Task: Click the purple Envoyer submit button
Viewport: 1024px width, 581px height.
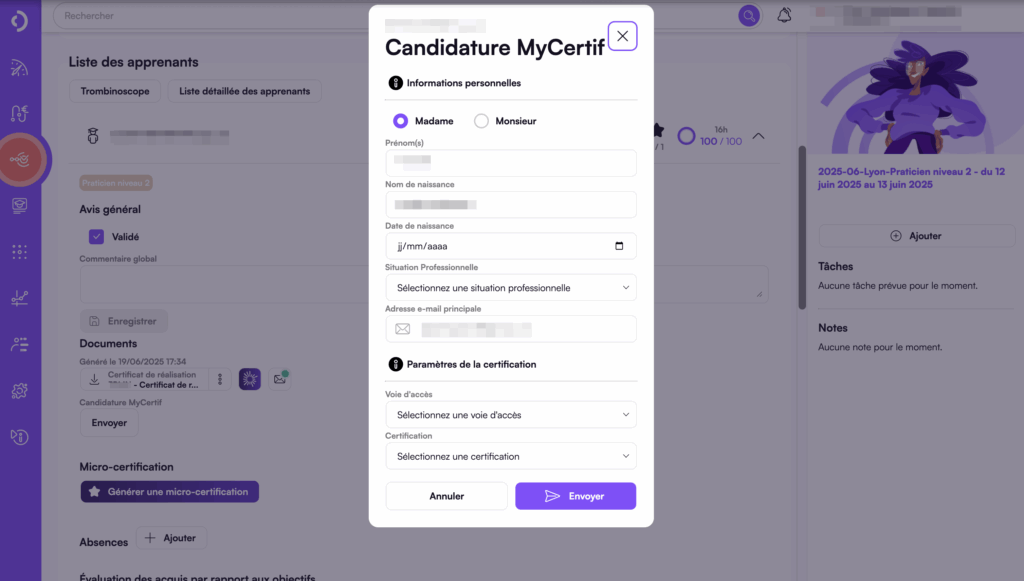Action: tap(575, 496)
